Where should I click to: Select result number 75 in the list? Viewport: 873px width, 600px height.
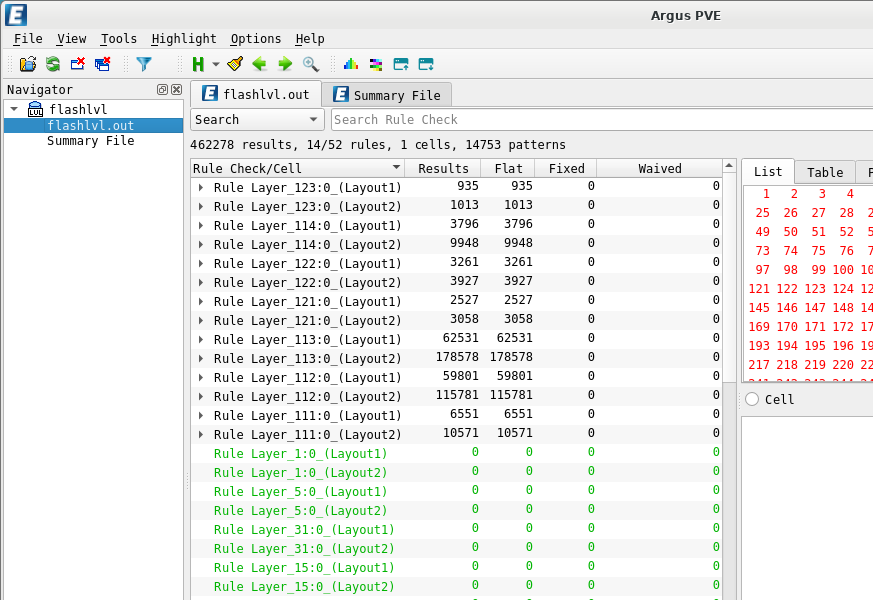click(x=818, y=251)
